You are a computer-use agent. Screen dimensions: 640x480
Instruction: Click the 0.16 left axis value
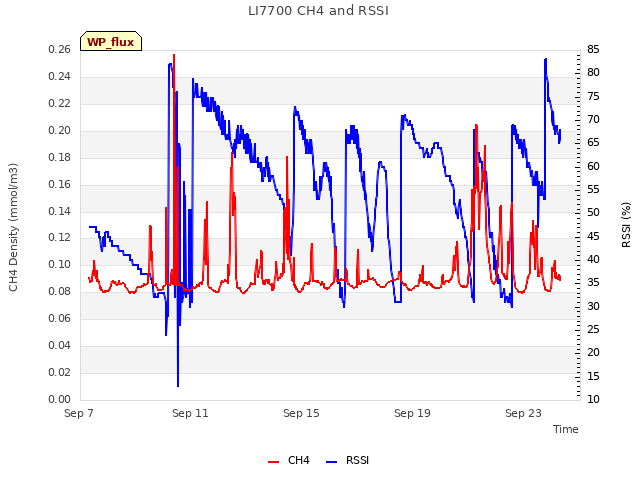[60, 184]
